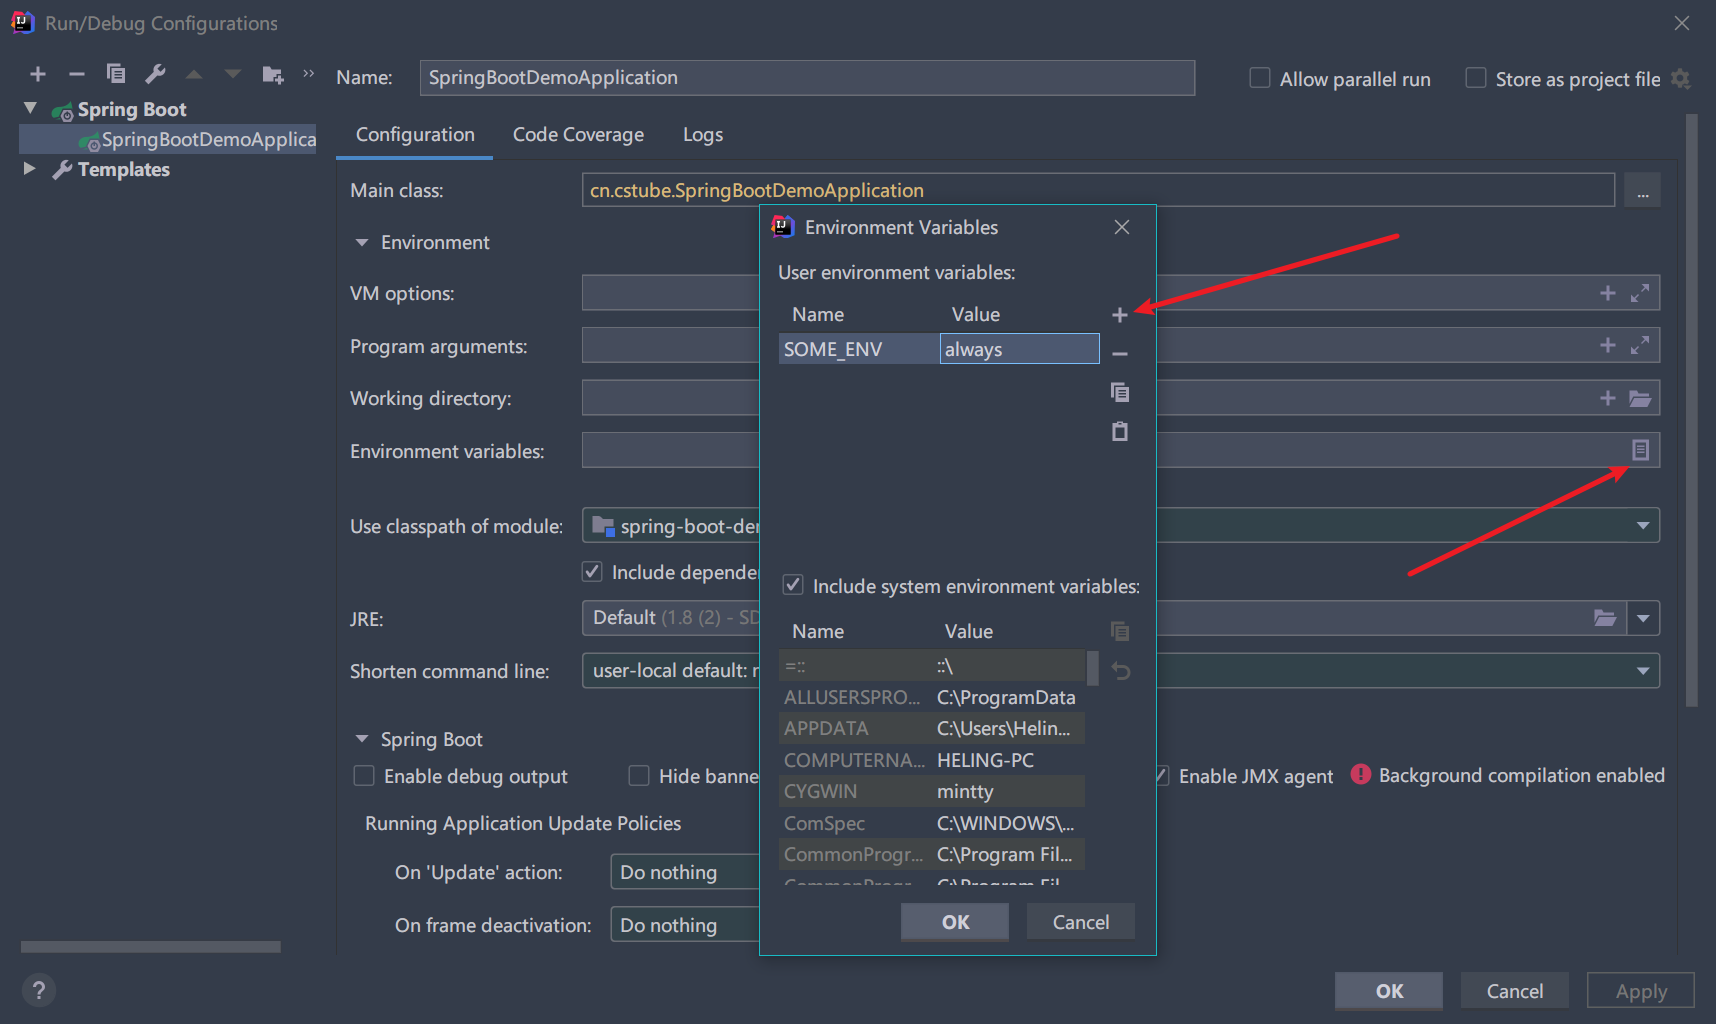Viewport: 1716px width, 1024px height.
Task: Toggle Include system environment variables
Action: click(x=793, y=585)
